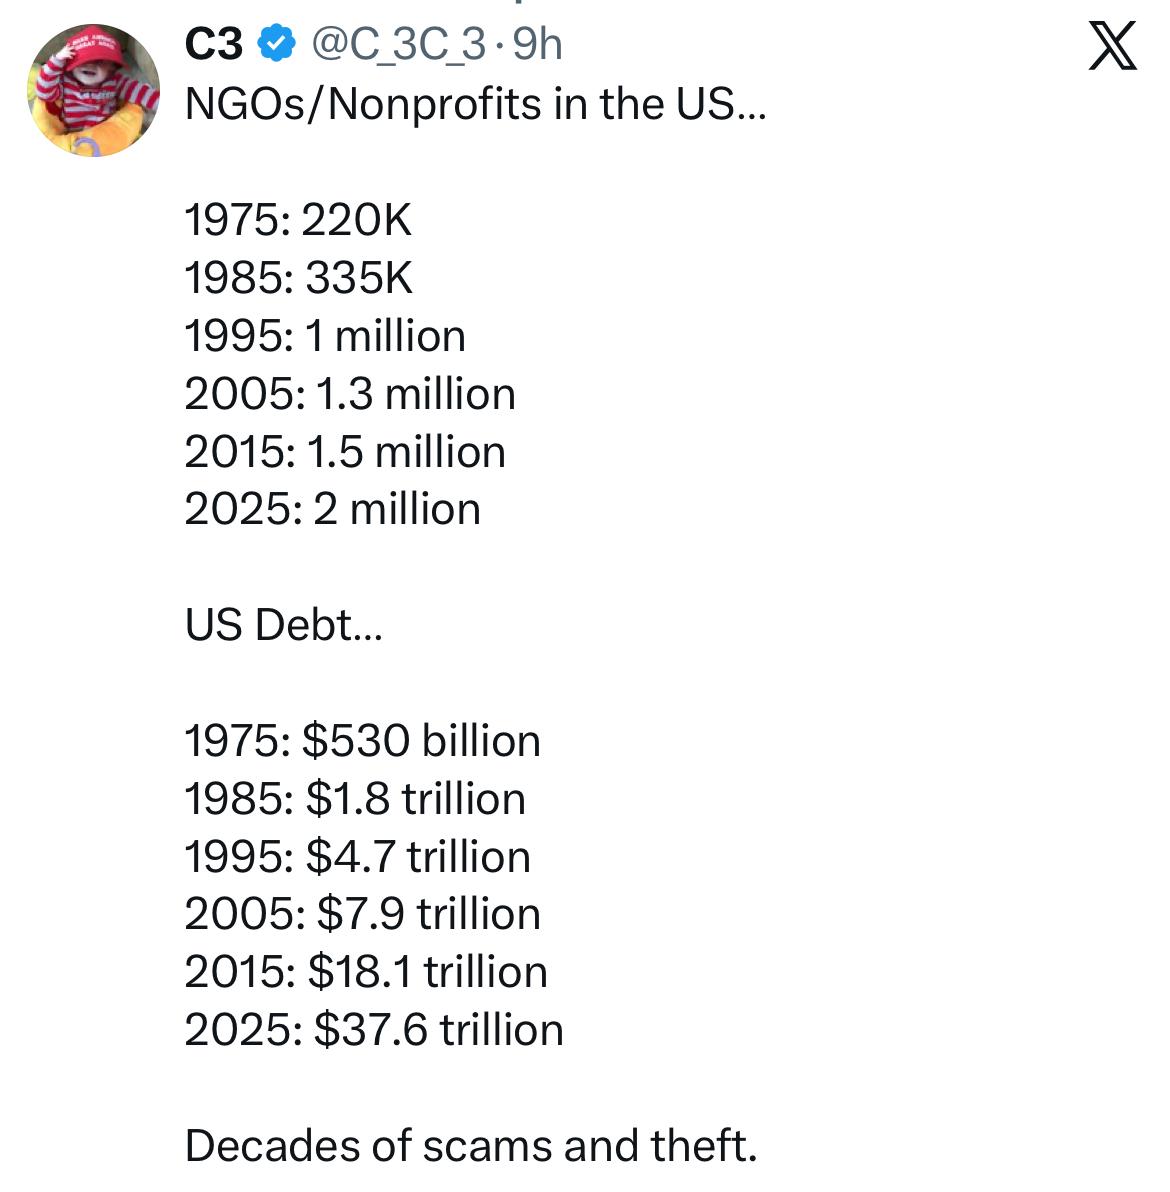
Task: Click the blue verified checkmark badge
Action: click(x=277, y=44)
